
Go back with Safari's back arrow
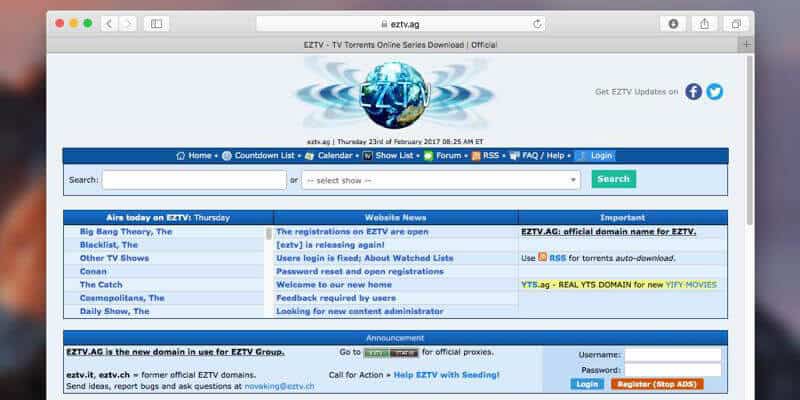pyautogui.click(x=109, y=23)
